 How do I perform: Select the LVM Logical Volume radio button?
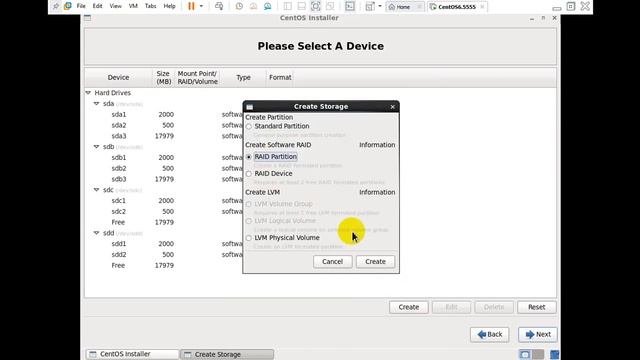pyautogui.click(x=249, y=221)
